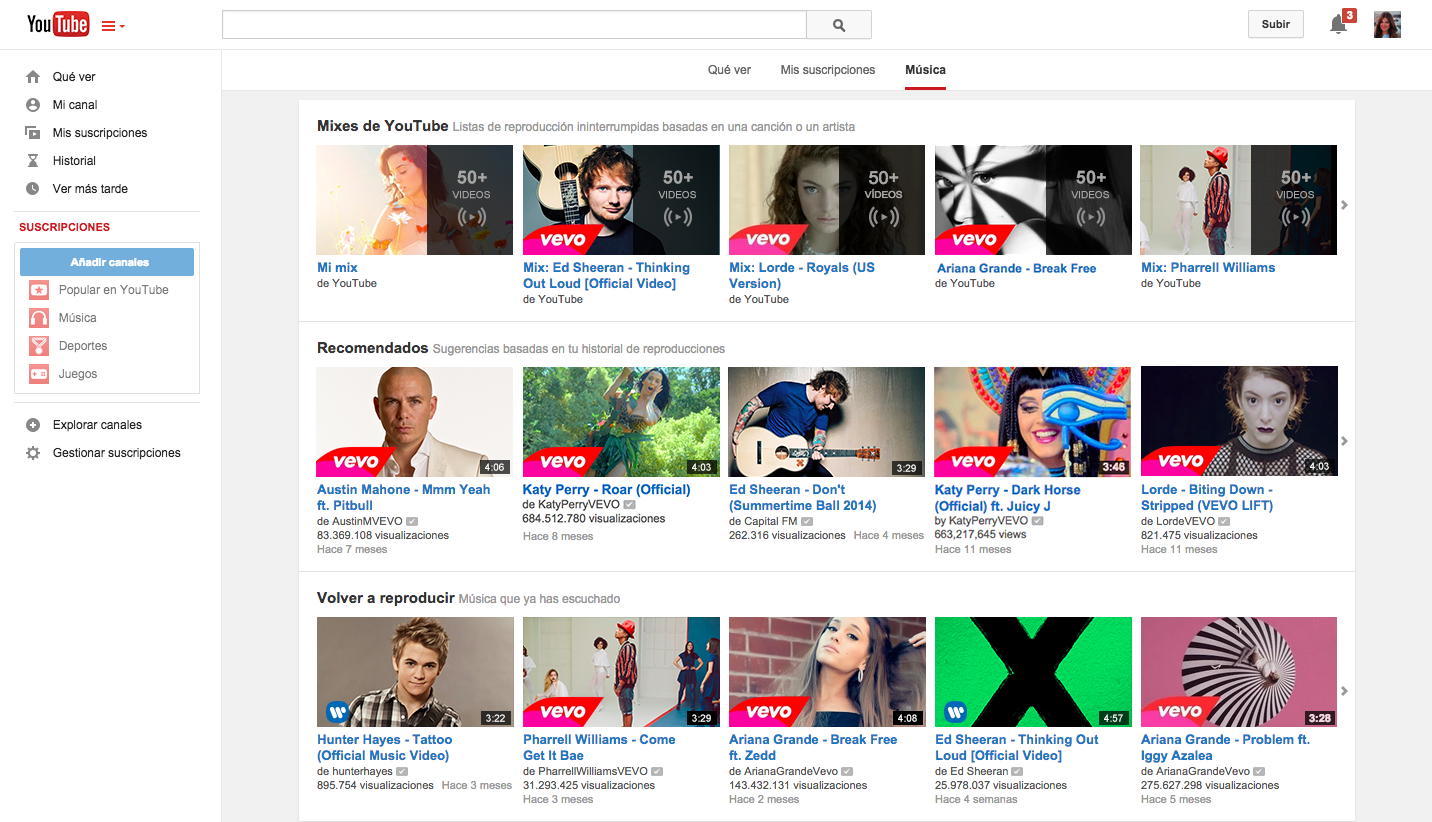Click the verified badge next to LordeVEVO

click(1225, 522)
